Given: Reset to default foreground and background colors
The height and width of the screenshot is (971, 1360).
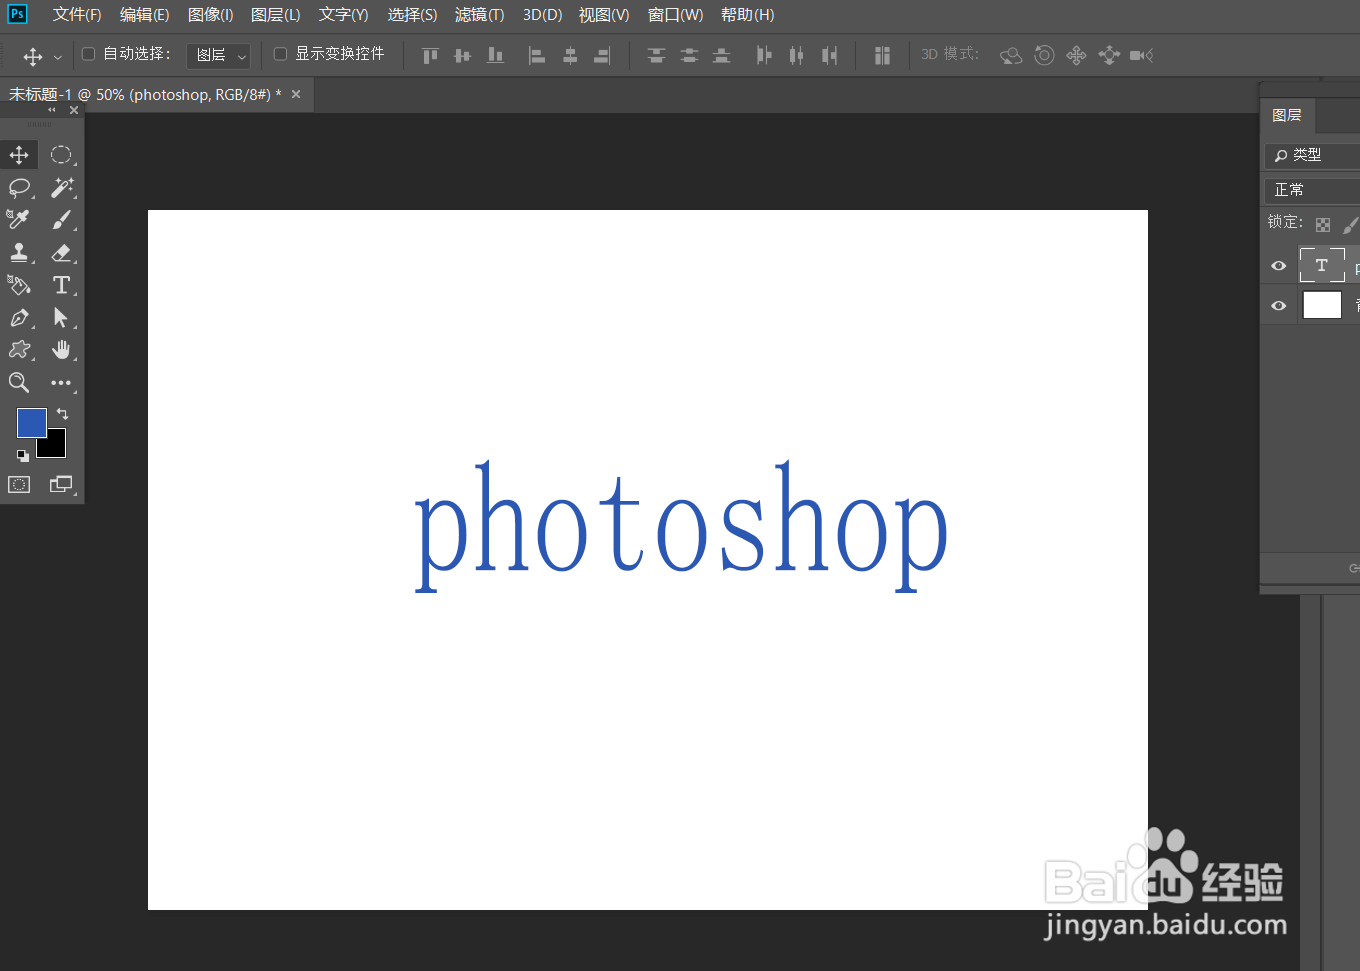Looking at the screenshot, I should 23,455.
